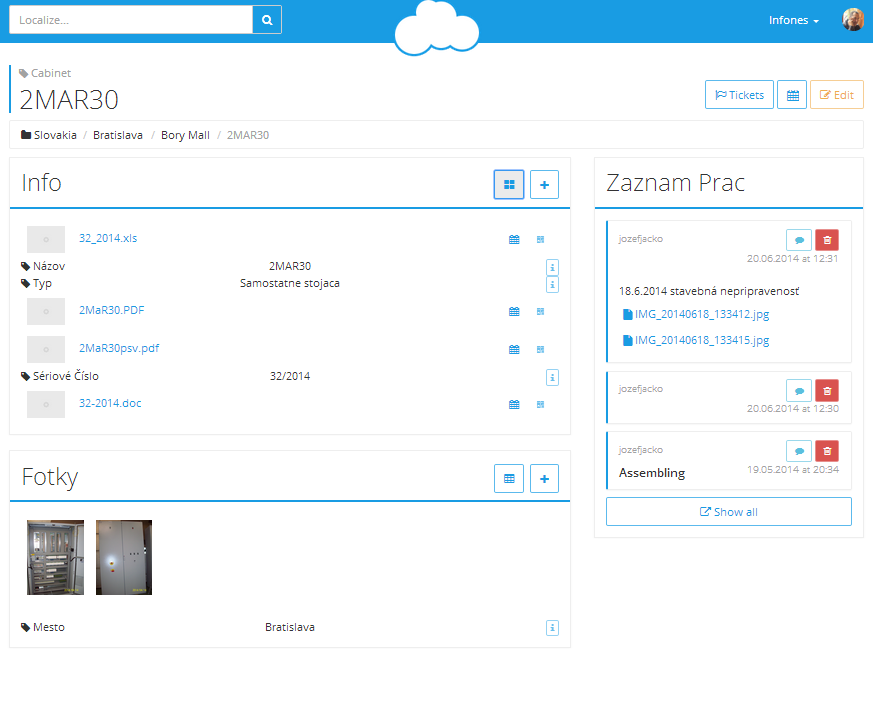Toggle grid view in Info panel
Viewport: 873px width, 711px height.
[509, 185]
